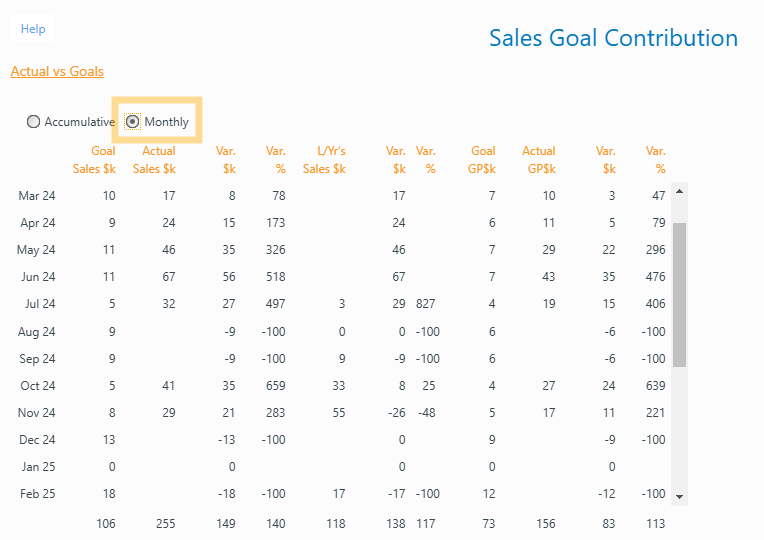Screen dimensions: 764x540
Task: Click the Goal Sales $k column header
Action: tap(101, 160)
